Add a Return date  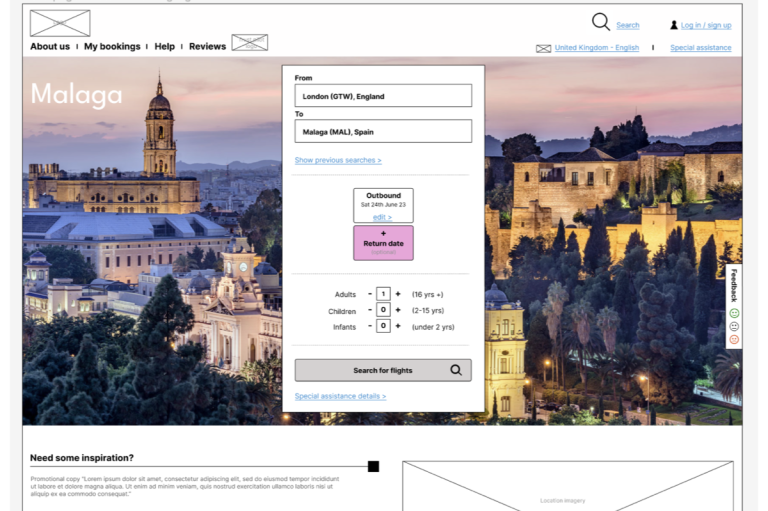[x=384, y=243]
